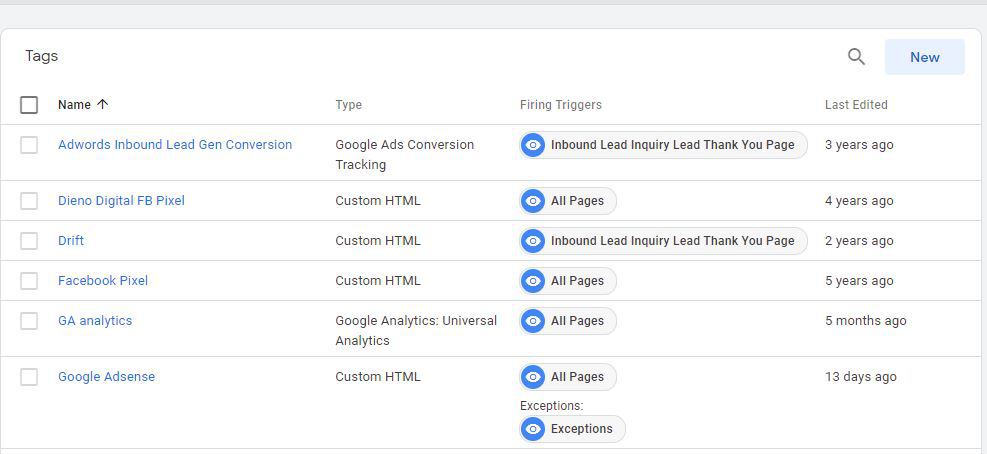This screenshot has height=454, width=987.
Task: Click eye icon in GA analytics trigger
Action: [533, 321]
